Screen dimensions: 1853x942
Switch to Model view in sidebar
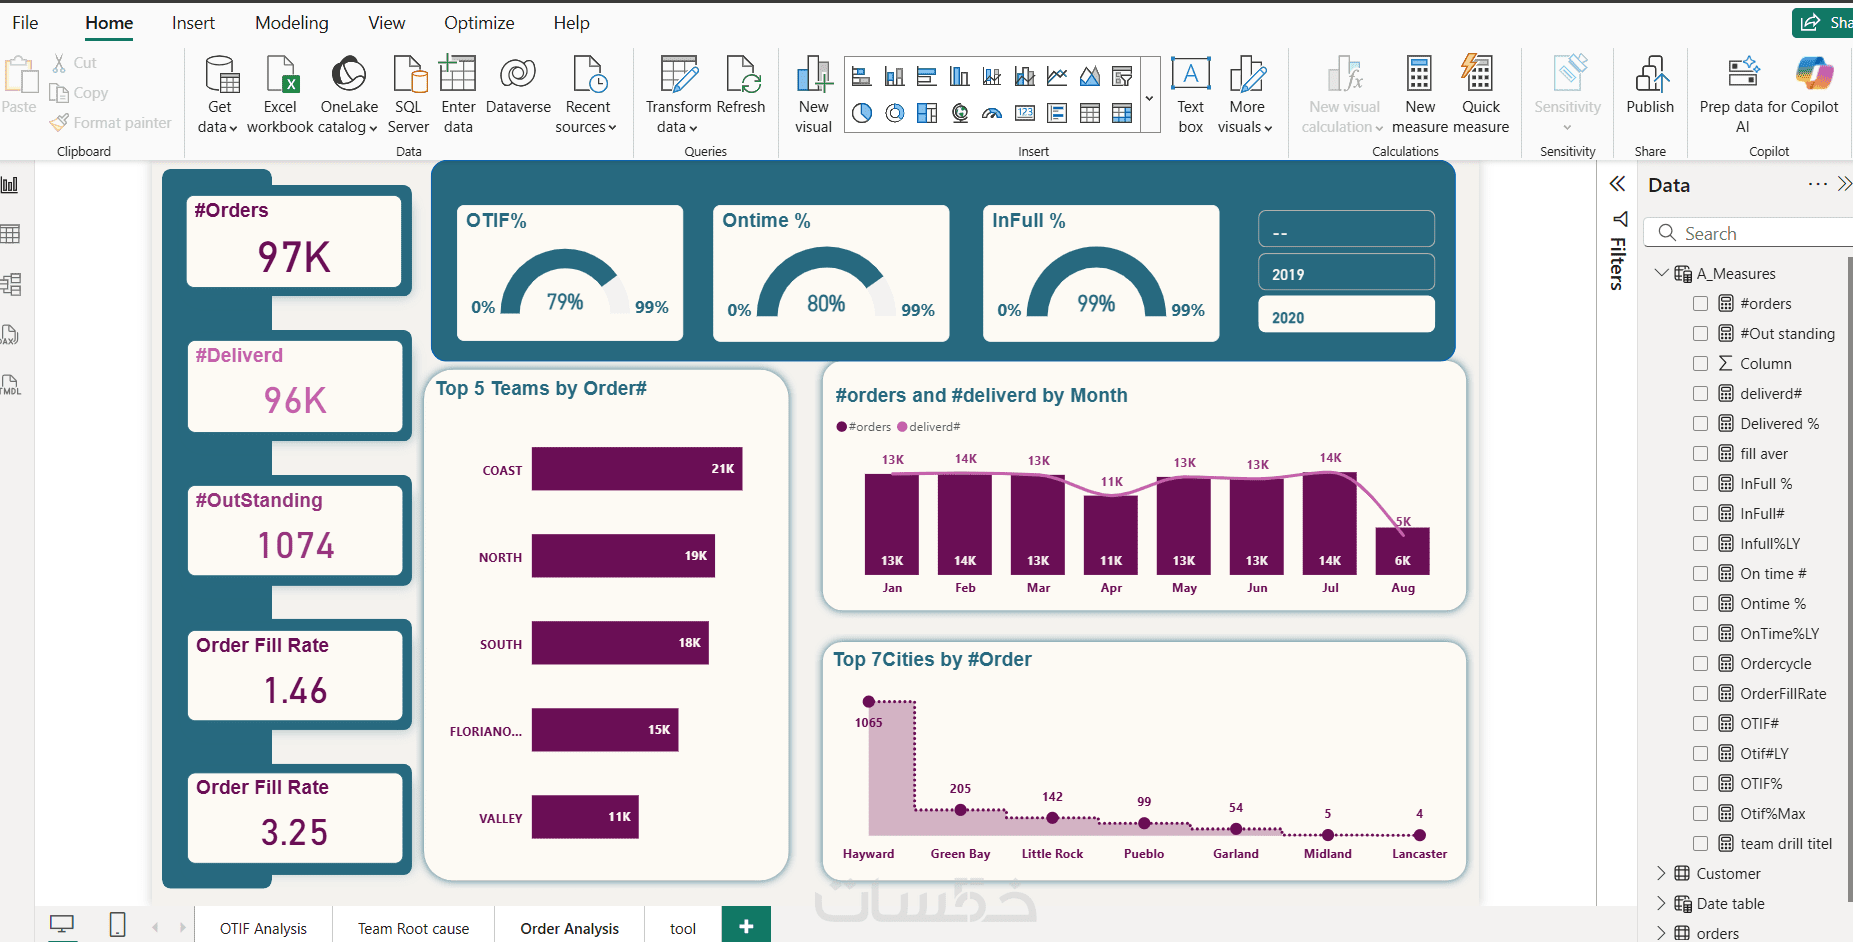pyautogui.click(x=10, y=284)
